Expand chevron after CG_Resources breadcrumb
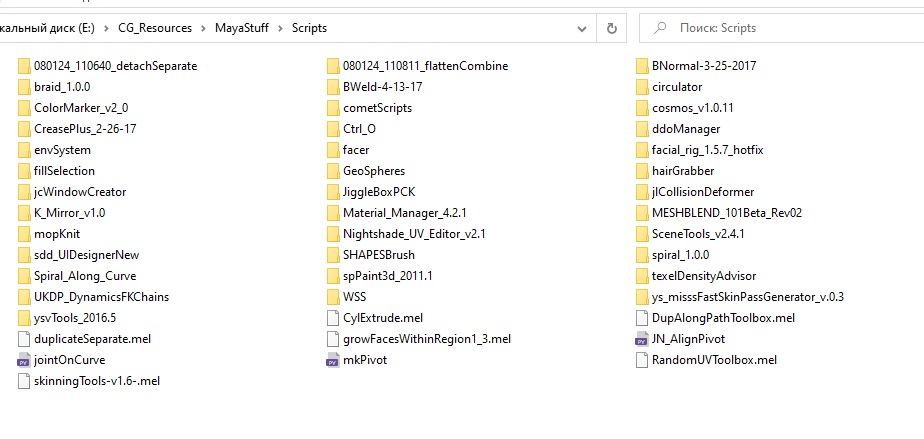The height and width of the screenshot is (439, 924). (203, 28)
